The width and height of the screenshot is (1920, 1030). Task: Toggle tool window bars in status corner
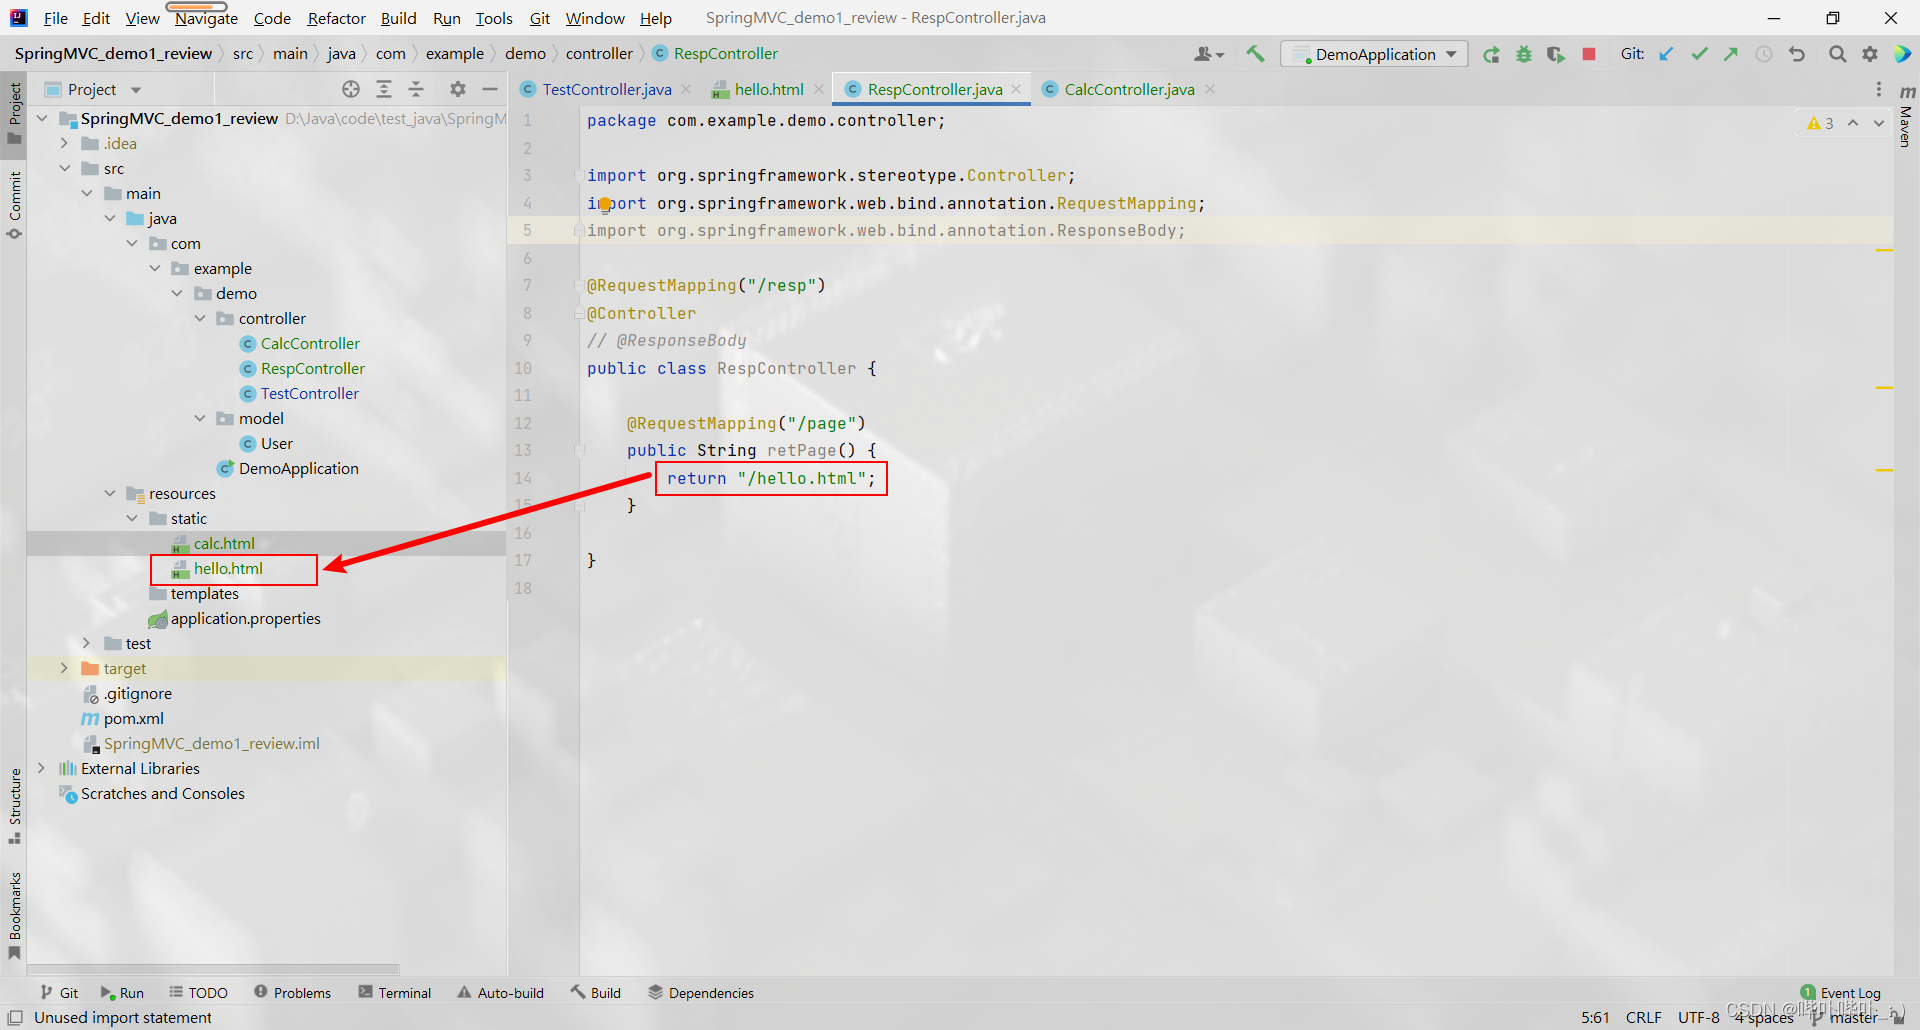15,1017
